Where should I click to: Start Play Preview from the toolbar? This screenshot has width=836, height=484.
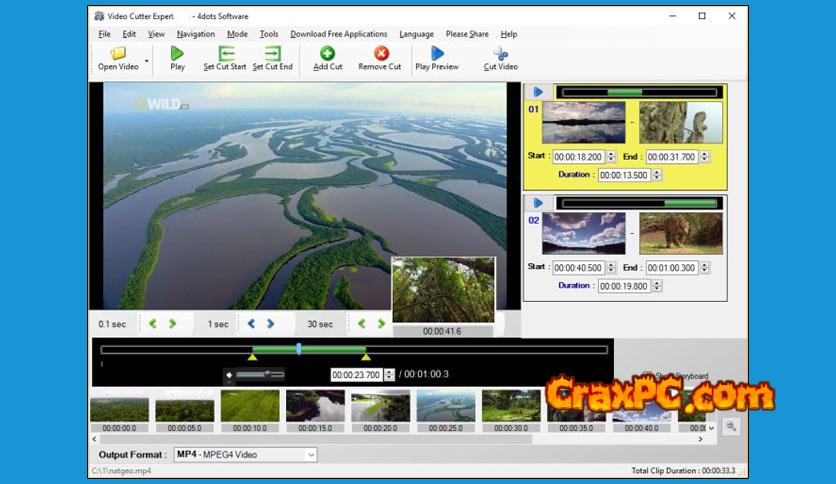click(437, 54)
